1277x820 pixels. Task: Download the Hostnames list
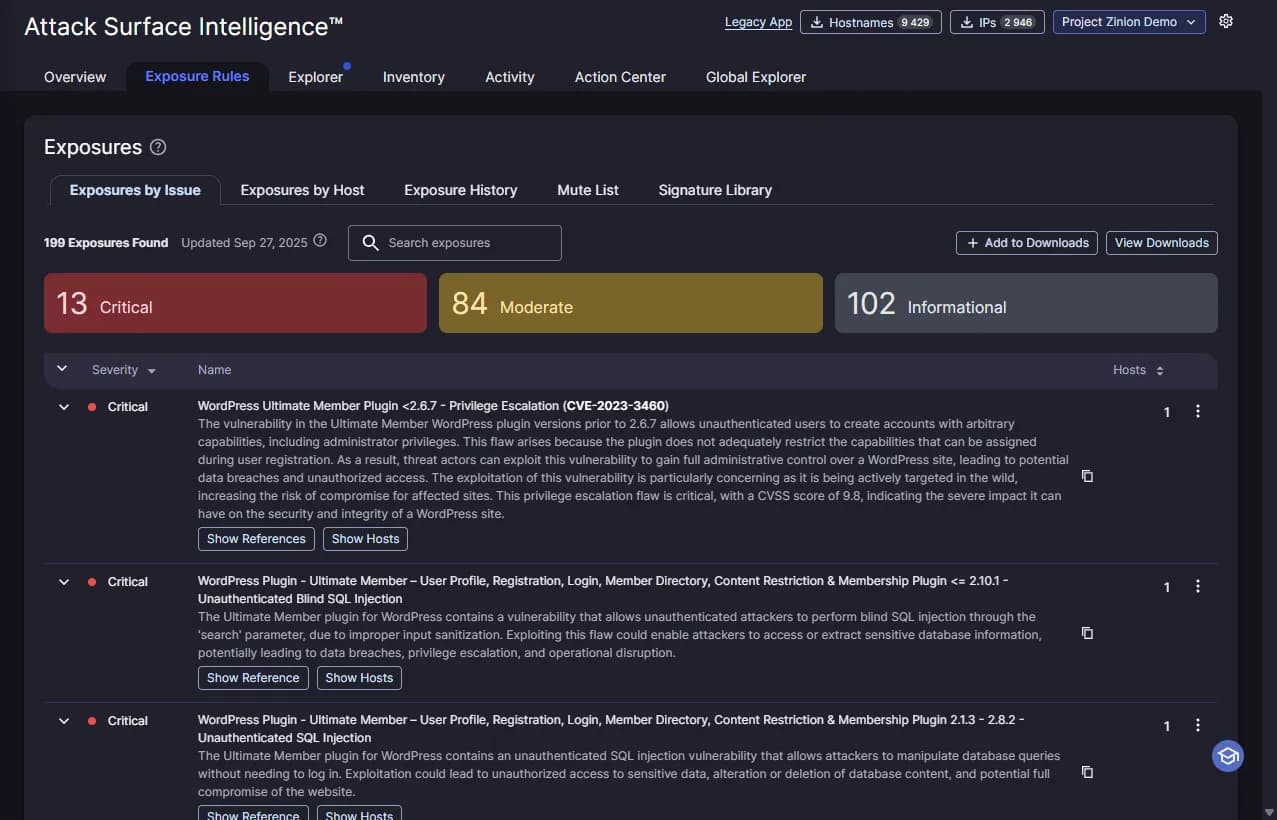tap(871, 22)
